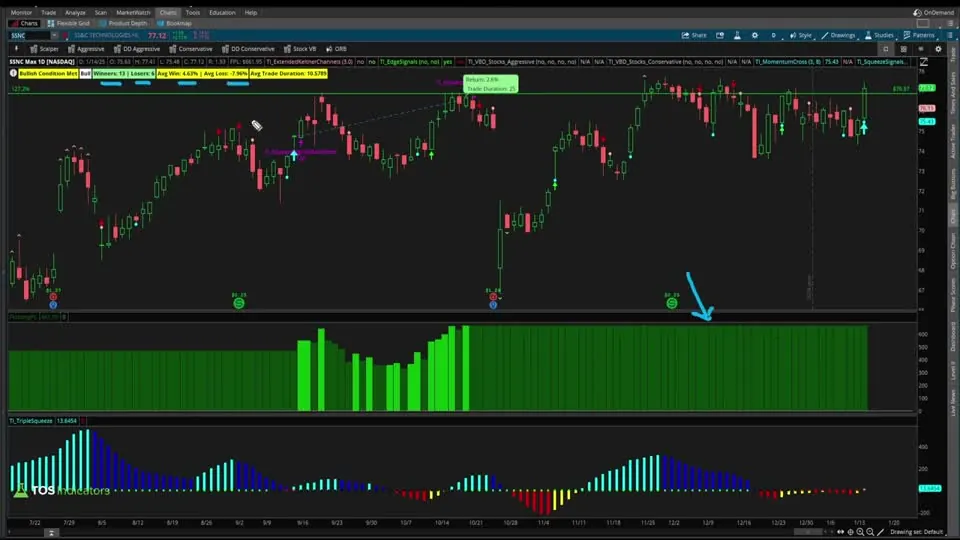Screen dimensions: 960x540
Task: Load the Aggressive chart preset
Action: point(86,49)
